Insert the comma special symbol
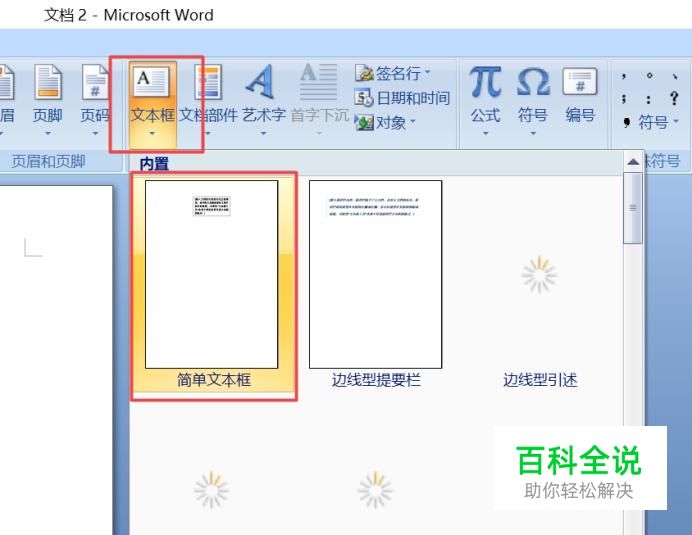Viewport: 692px width, 535px height. 624,76
